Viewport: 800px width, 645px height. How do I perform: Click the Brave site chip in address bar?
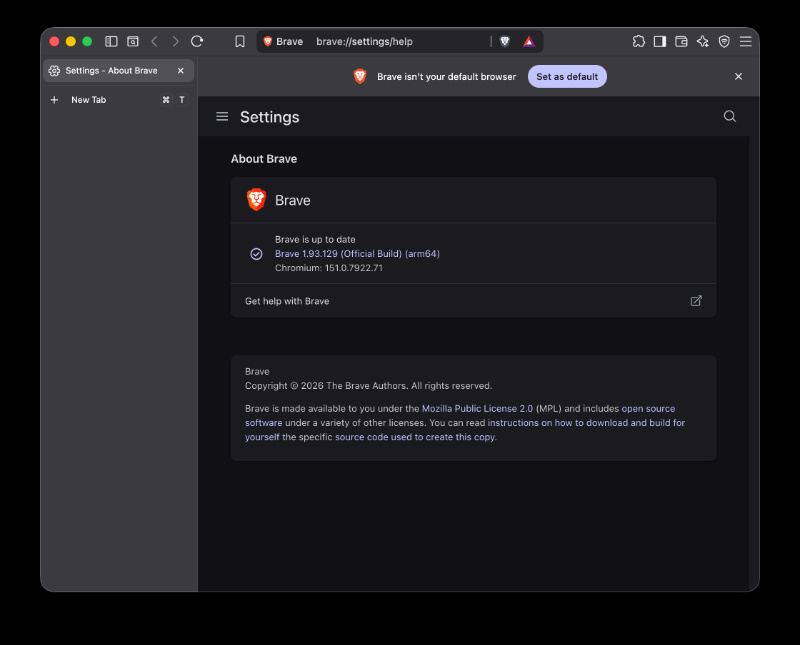click(x=283, y=41)
